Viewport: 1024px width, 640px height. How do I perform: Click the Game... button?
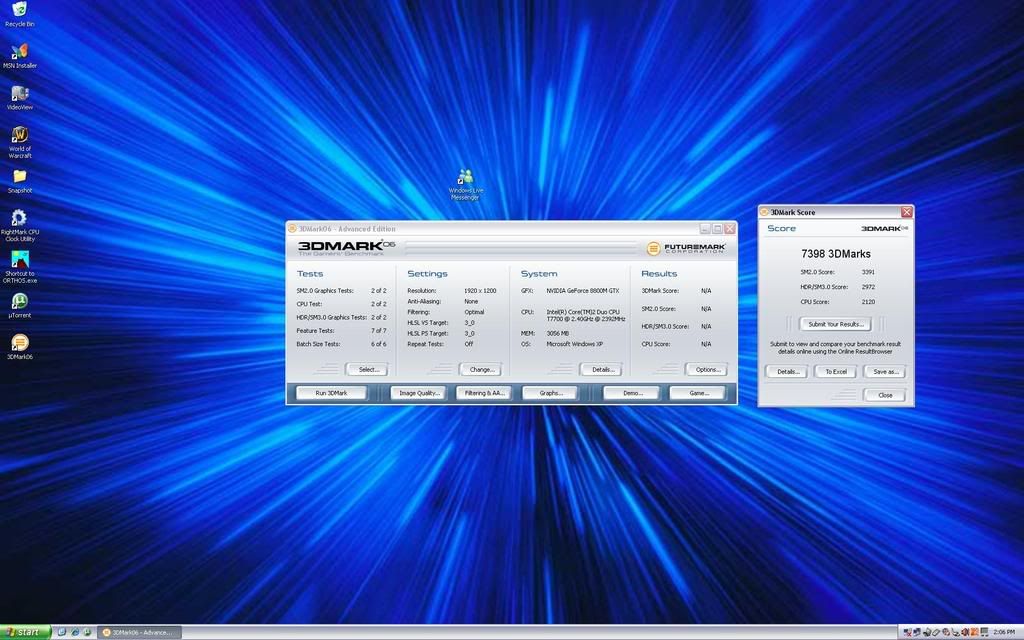coord(698,393)
